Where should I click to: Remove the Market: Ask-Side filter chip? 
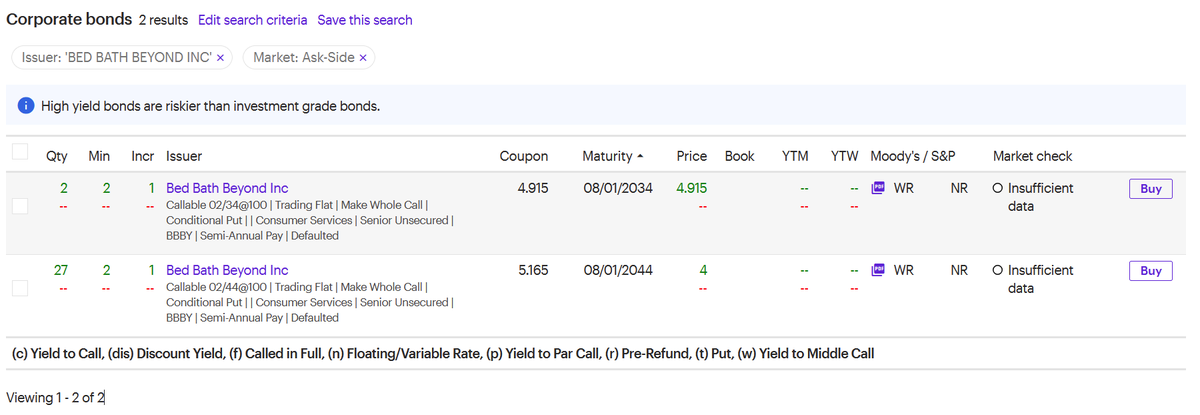pyautogui.click(x=363, y=58)
